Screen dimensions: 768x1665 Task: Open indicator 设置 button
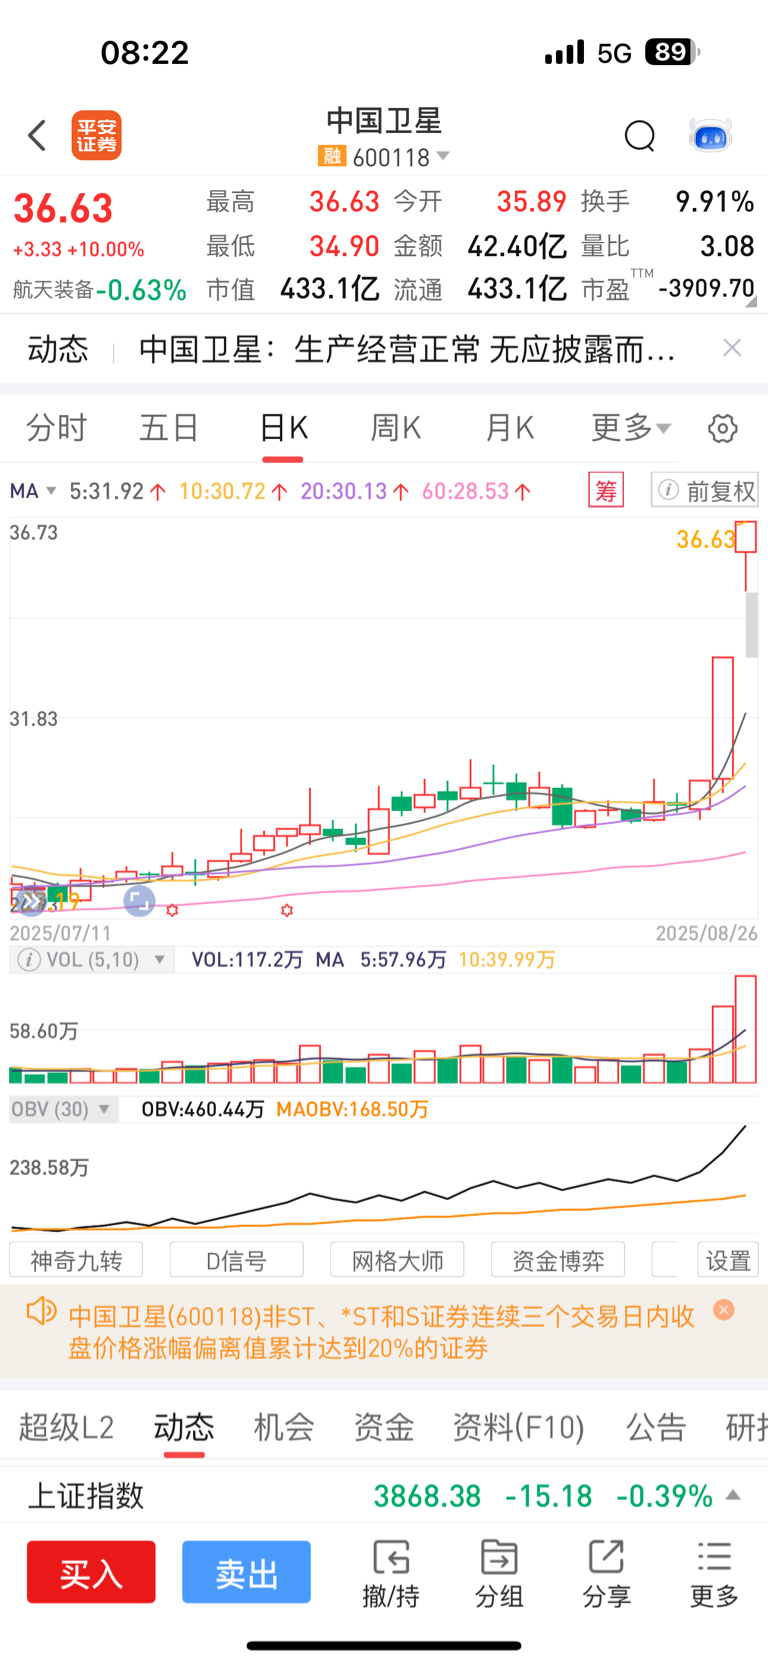tap(728, 1260)
